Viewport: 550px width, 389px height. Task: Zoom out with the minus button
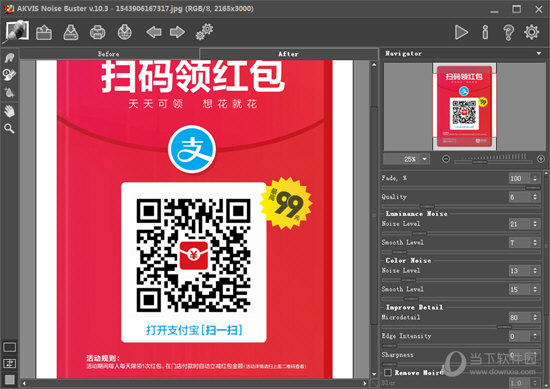pos(446,159)
